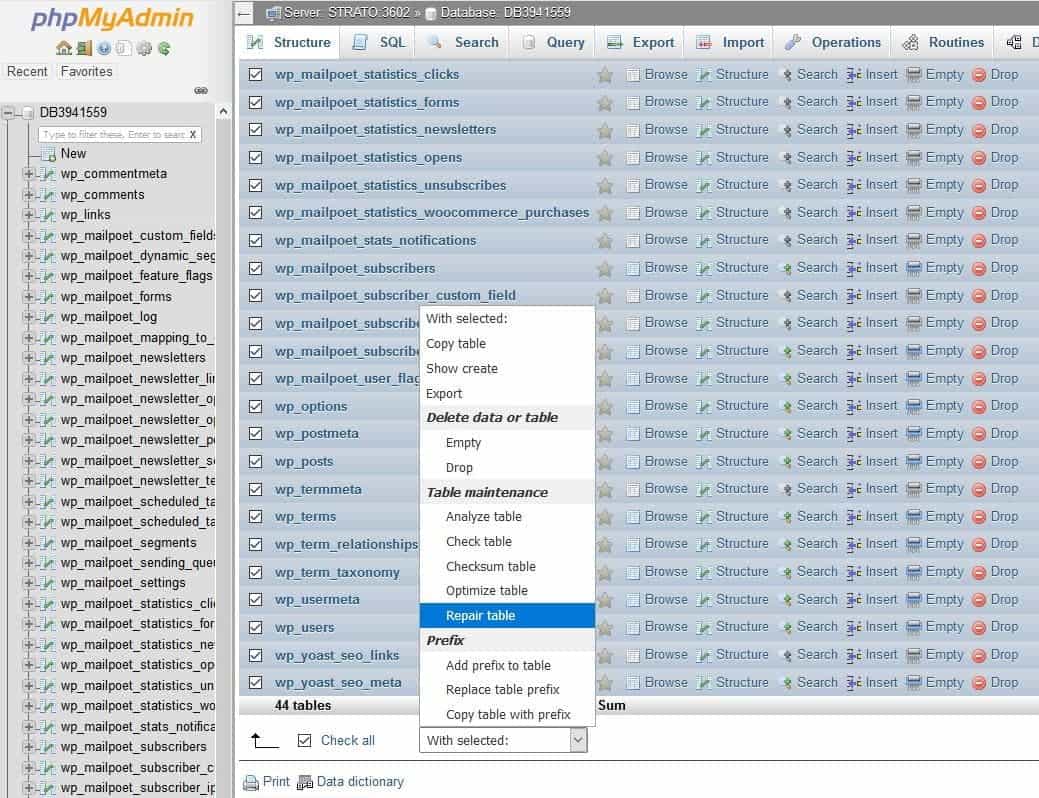Expand wp_mailpoet_log tree node

pyautogui.click(x=28, y=317)
